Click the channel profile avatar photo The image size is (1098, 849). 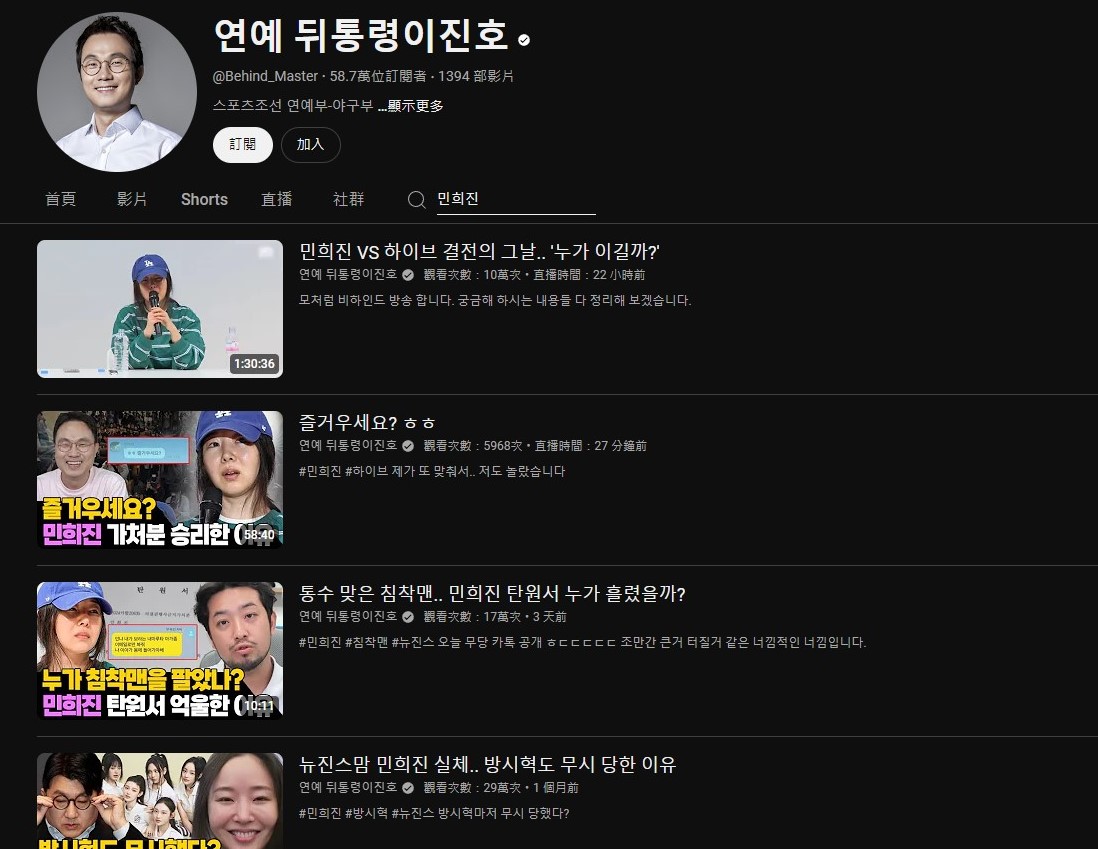tap(117, 93)
